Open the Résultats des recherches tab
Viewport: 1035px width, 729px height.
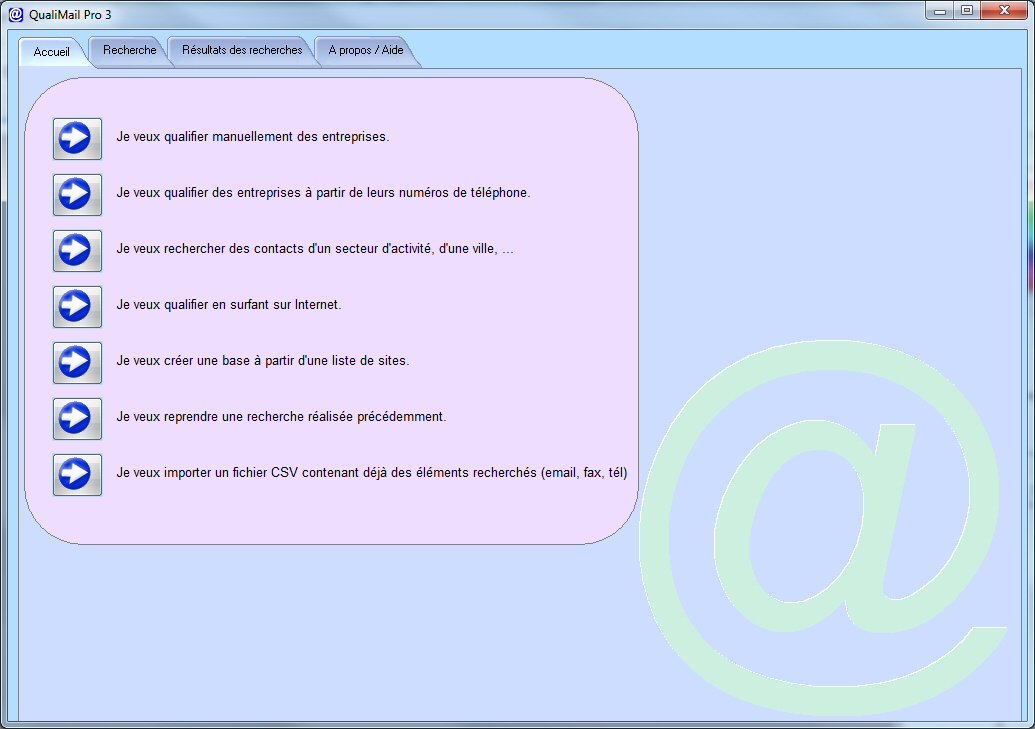point(242,50)
